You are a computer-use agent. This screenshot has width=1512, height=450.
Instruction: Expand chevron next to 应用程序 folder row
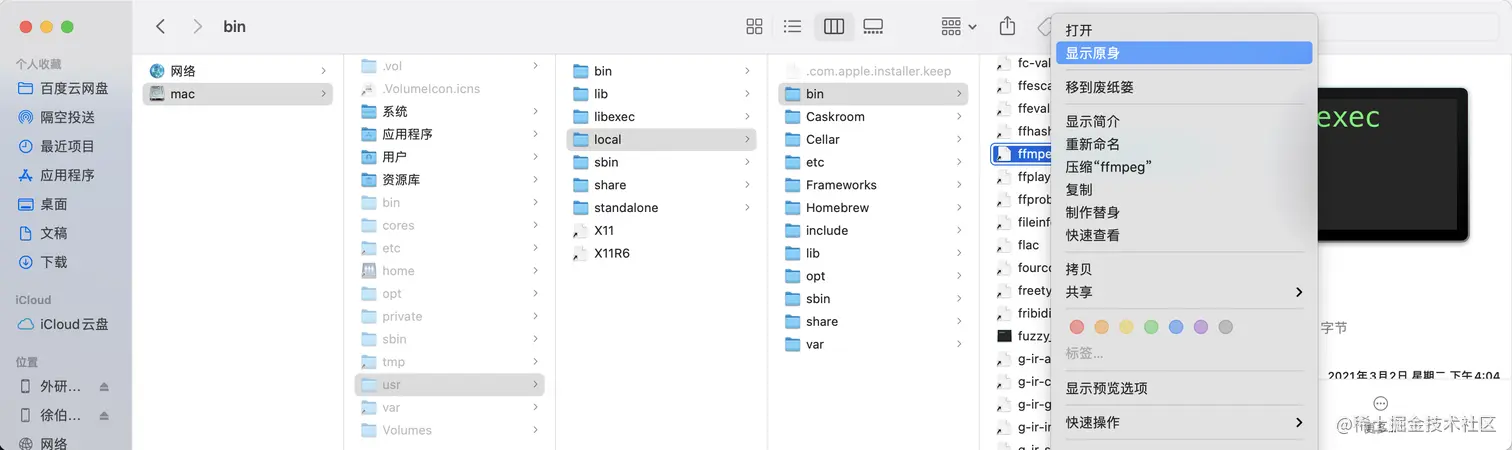tap(535, 134)
